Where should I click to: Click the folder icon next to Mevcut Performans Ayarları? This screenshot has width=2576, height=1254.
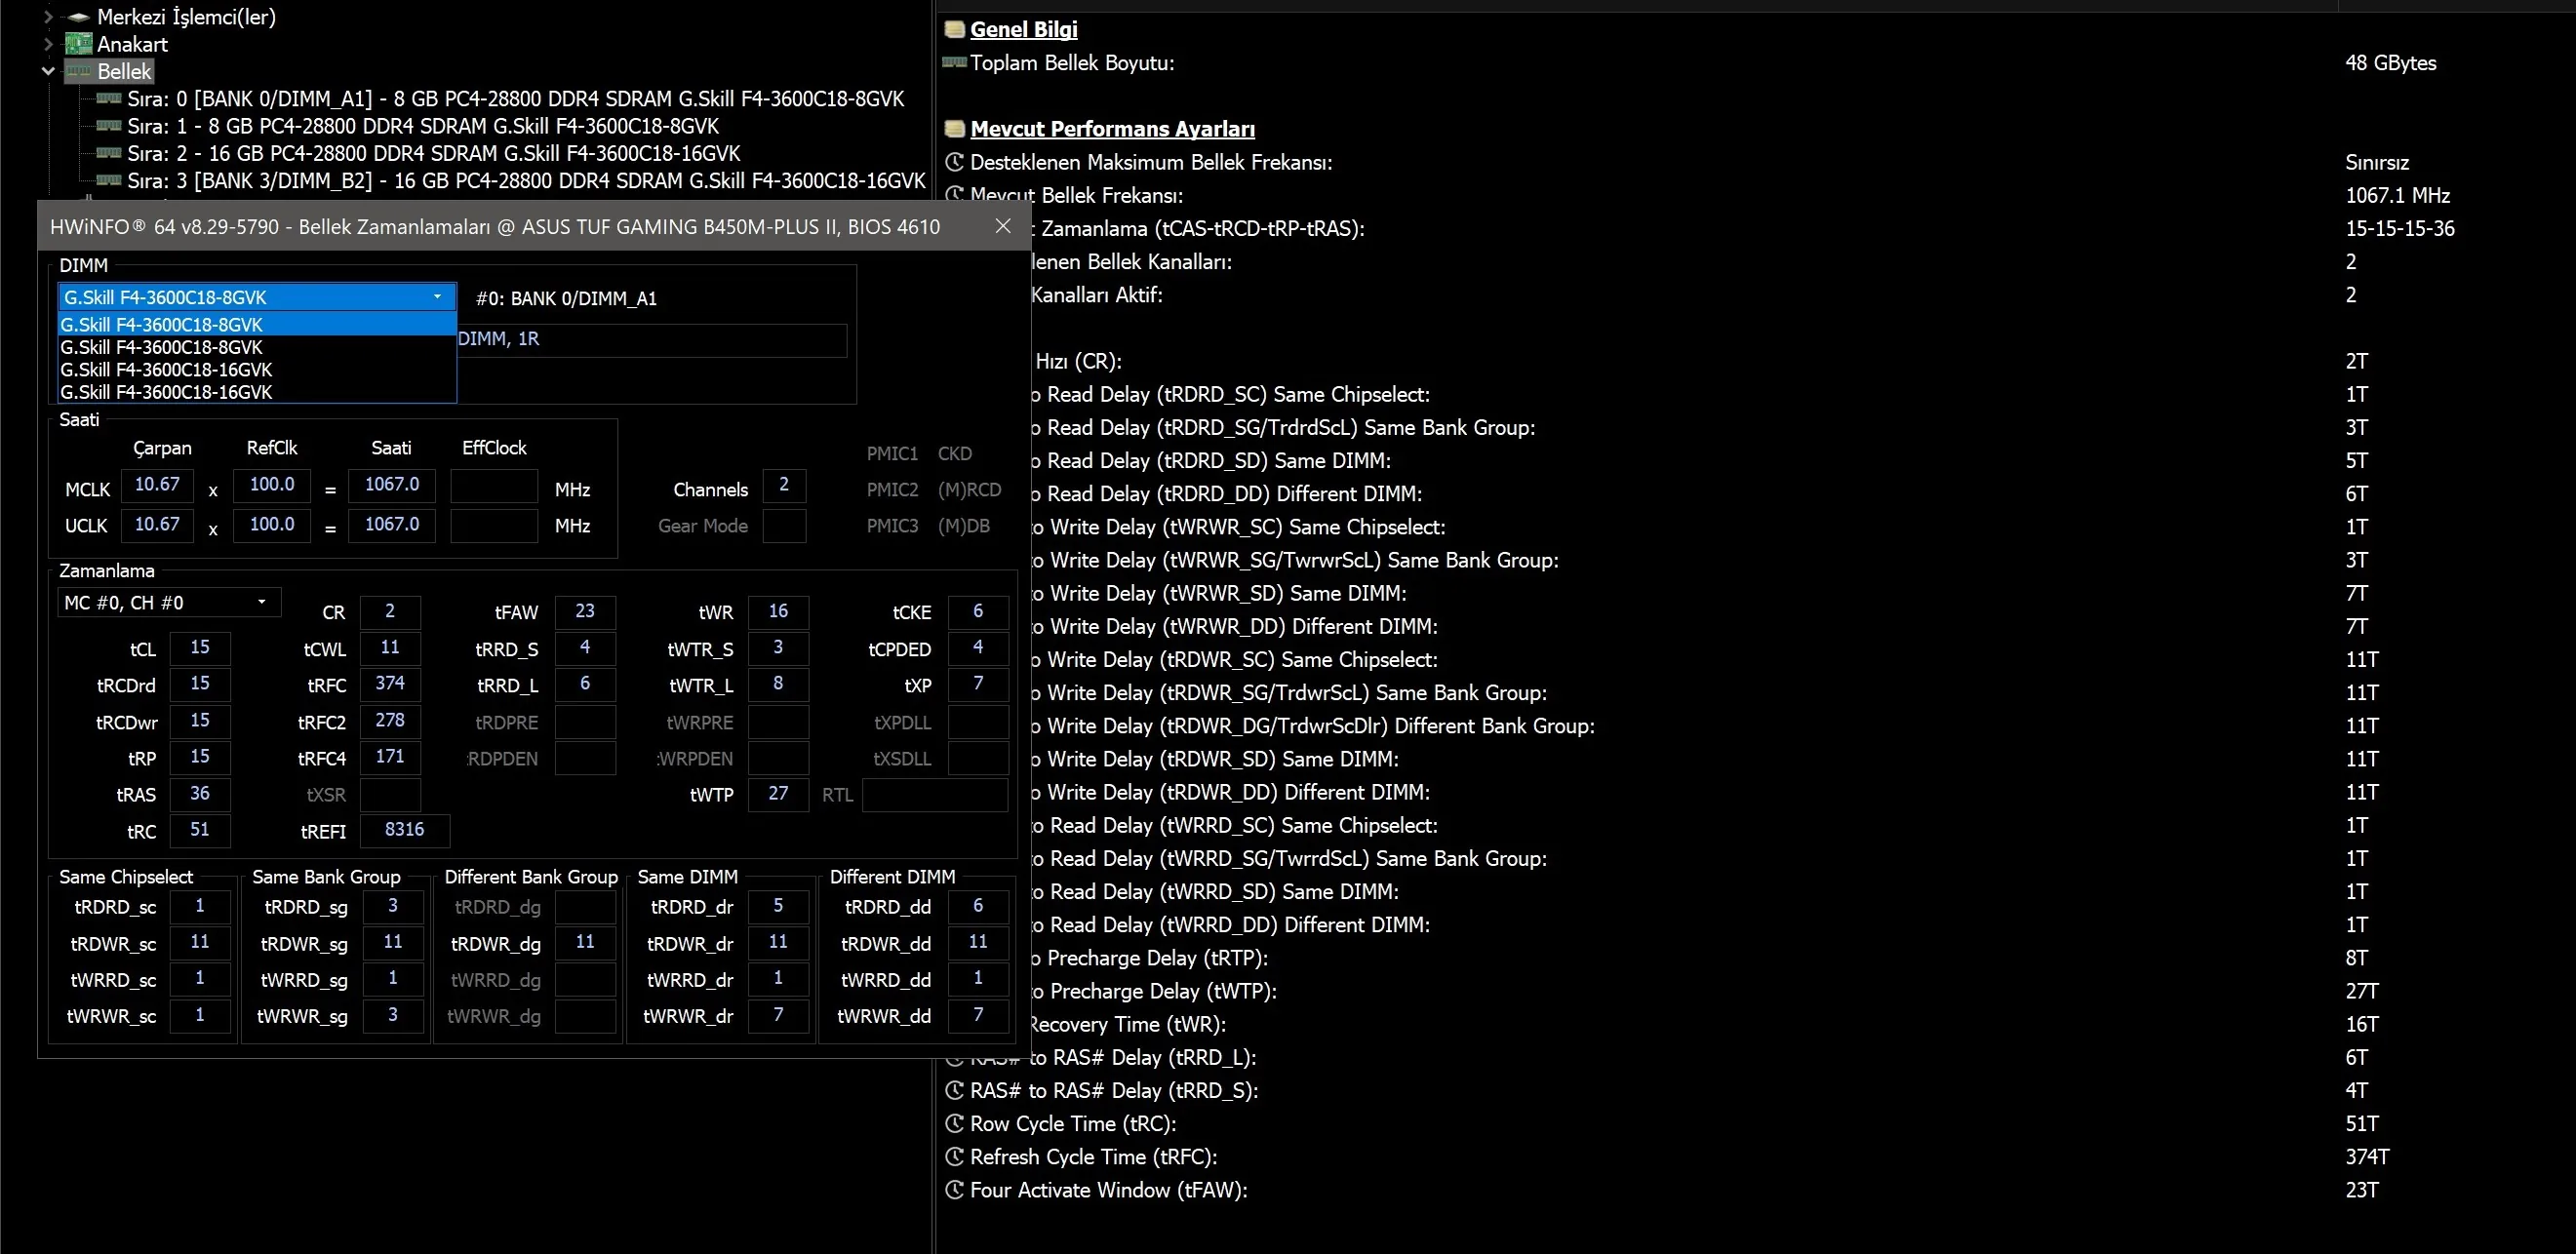(x=955, y=129)
